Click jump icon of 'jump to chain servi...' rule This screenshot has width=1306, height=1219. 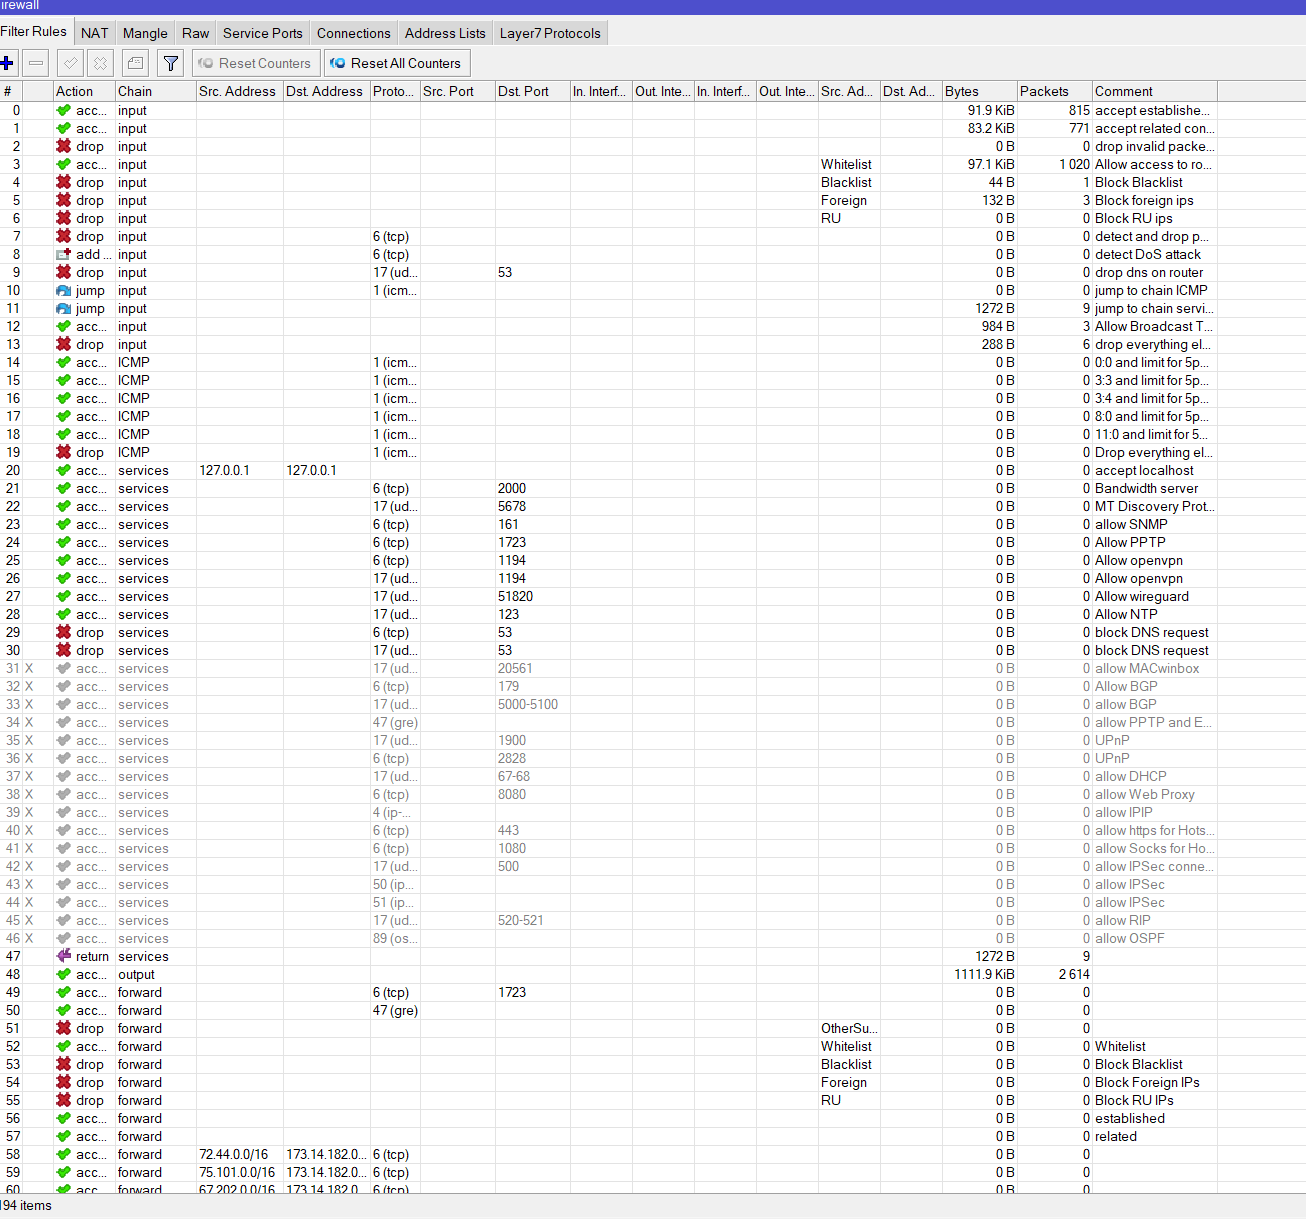click(x=64, y=308)
